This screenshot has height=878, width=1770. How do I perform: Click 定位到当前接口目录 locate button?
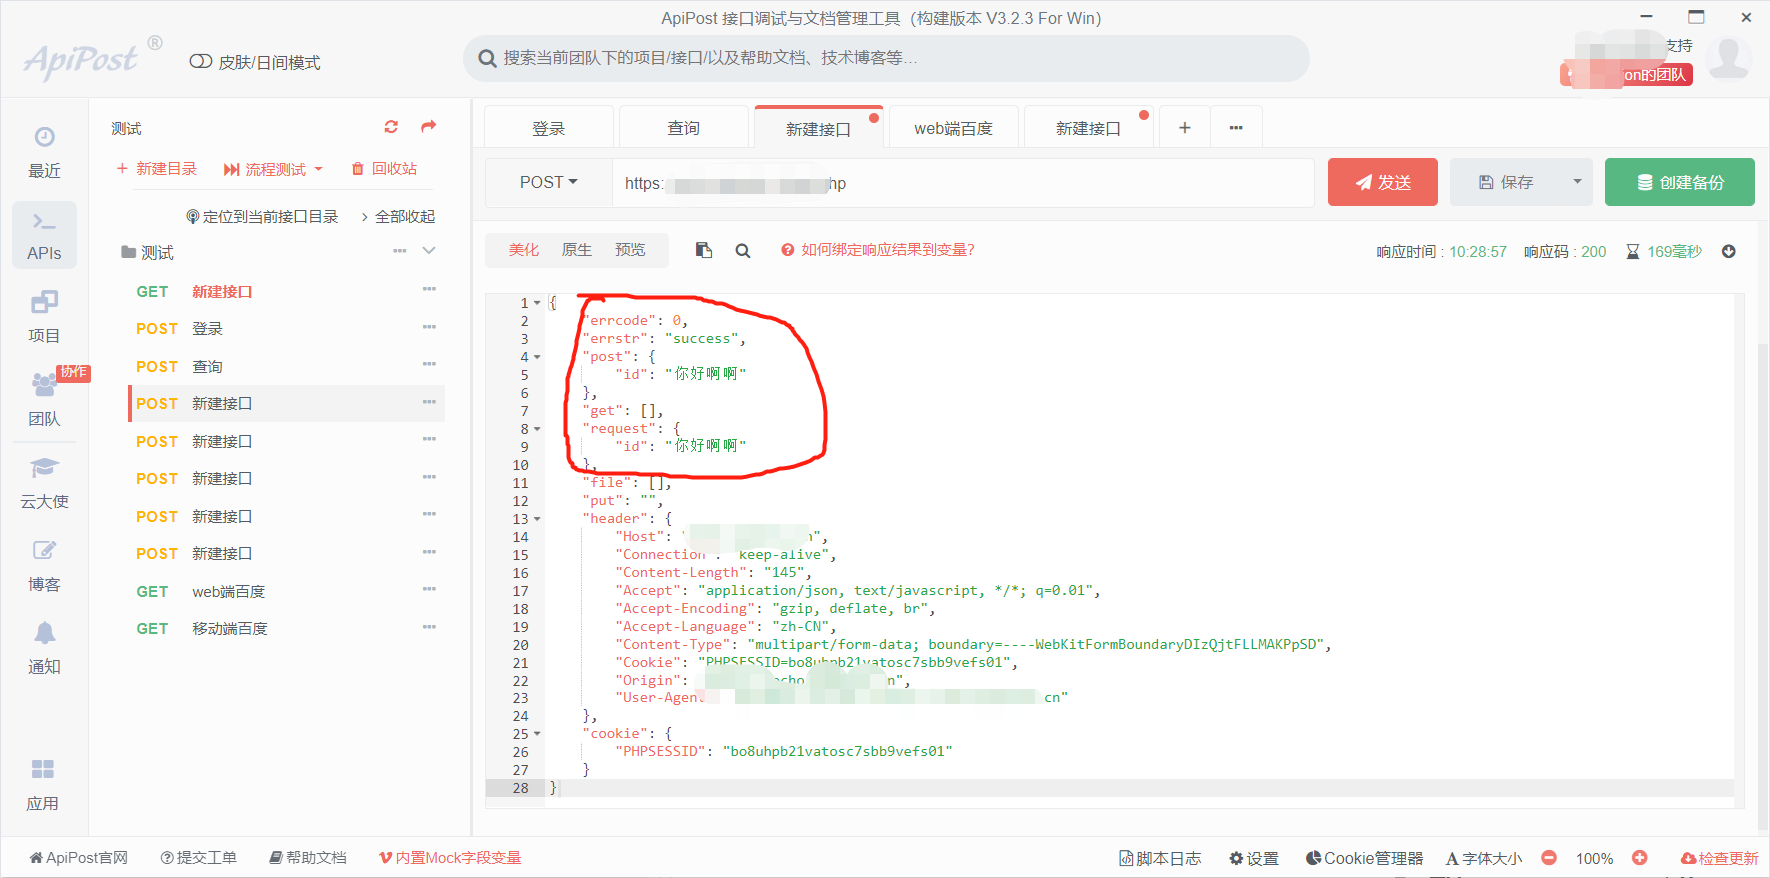pyautogui.click(x=263, y=216)
